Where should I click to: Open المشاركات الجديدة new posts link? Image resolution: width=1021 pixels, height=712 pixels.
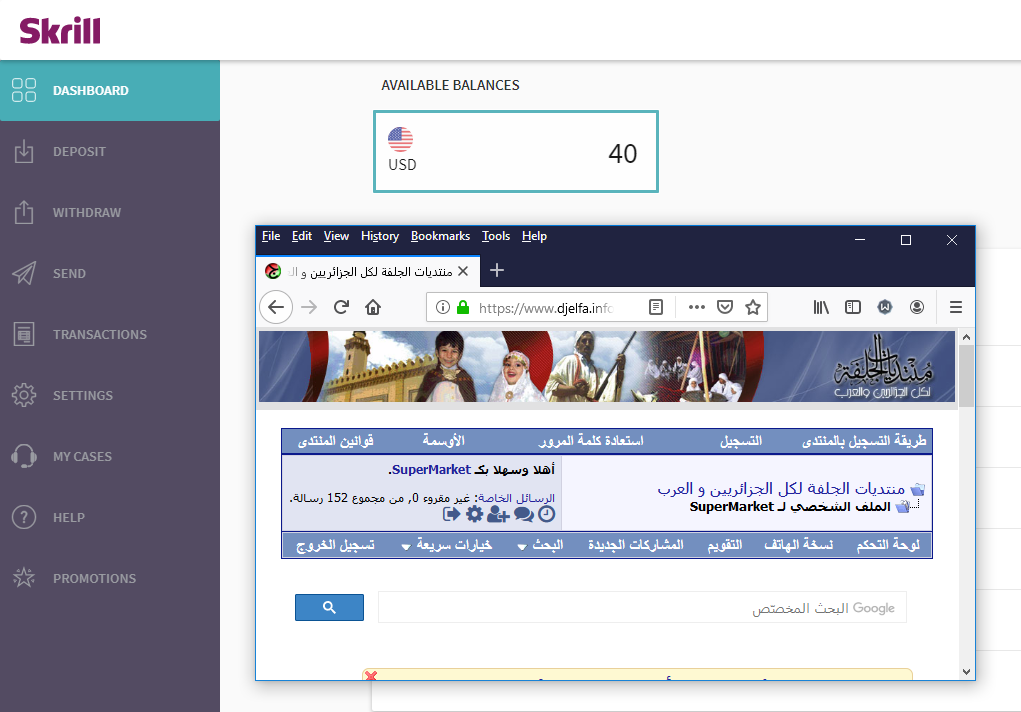tap(636, 545)
